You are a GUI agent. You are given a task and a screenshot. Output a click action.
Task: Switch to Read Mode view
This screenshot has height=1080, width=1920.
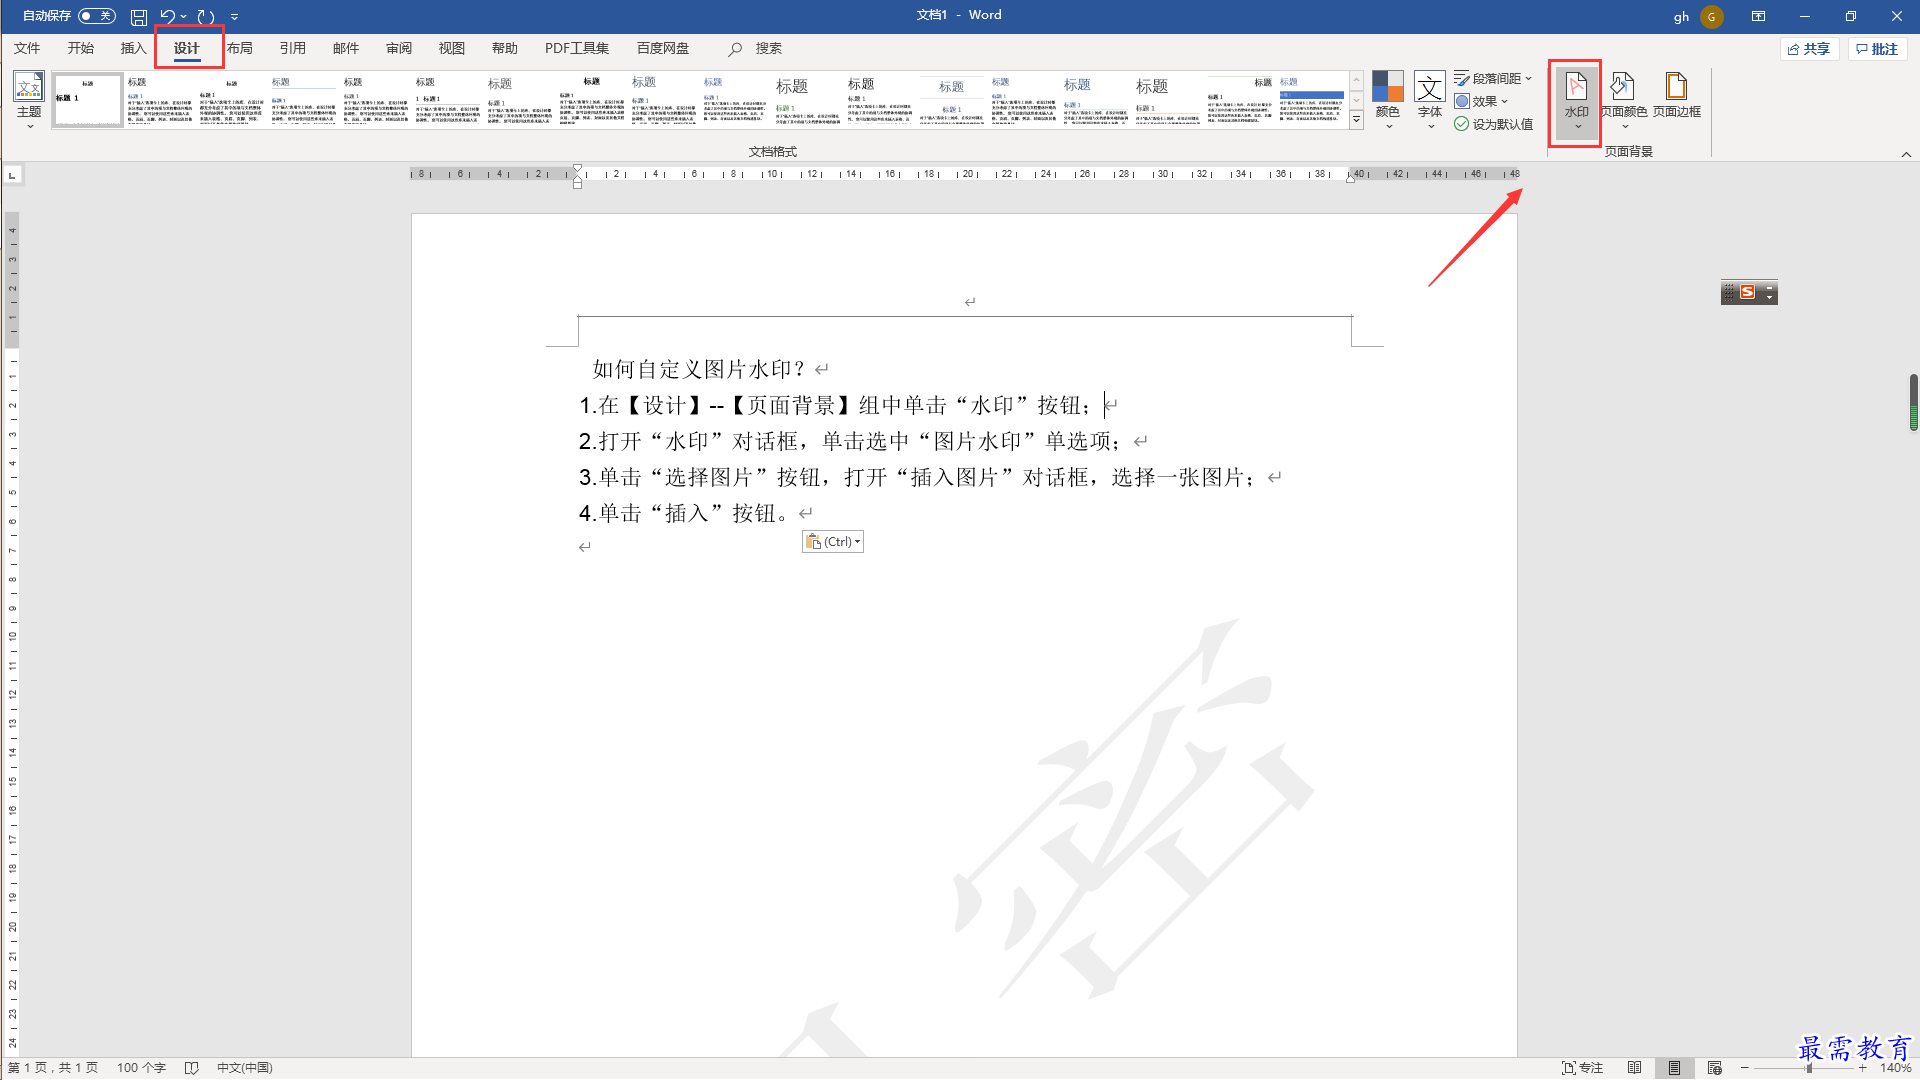pos(1634,1068)
